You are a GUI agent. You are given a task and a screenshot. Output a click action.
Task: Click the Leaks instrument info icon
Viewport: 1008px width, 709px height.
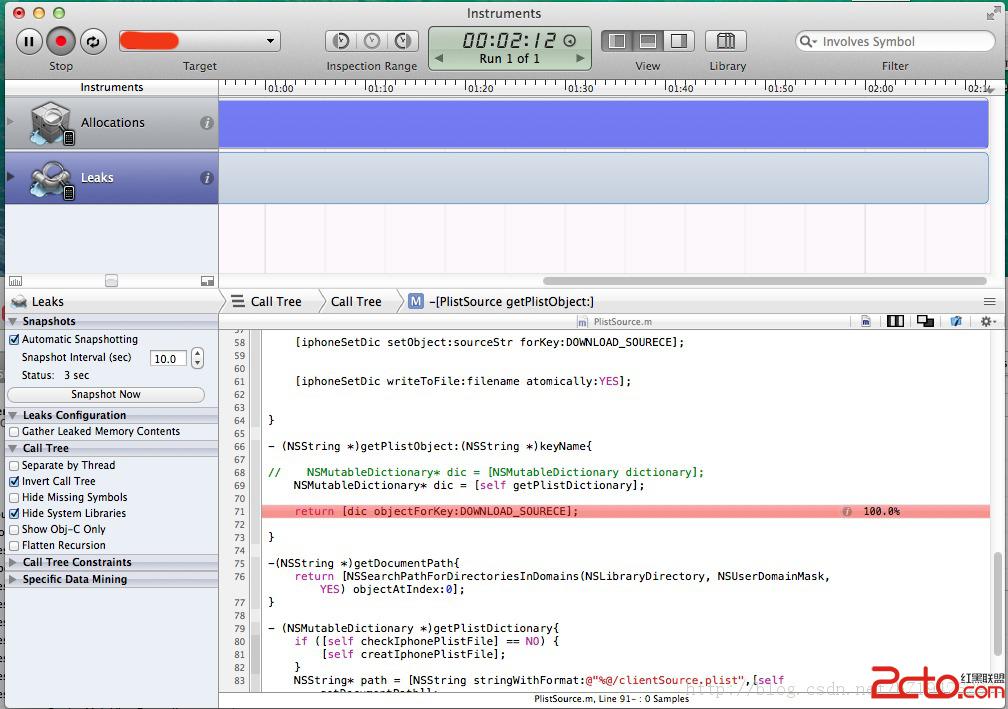tap(207, 178)
